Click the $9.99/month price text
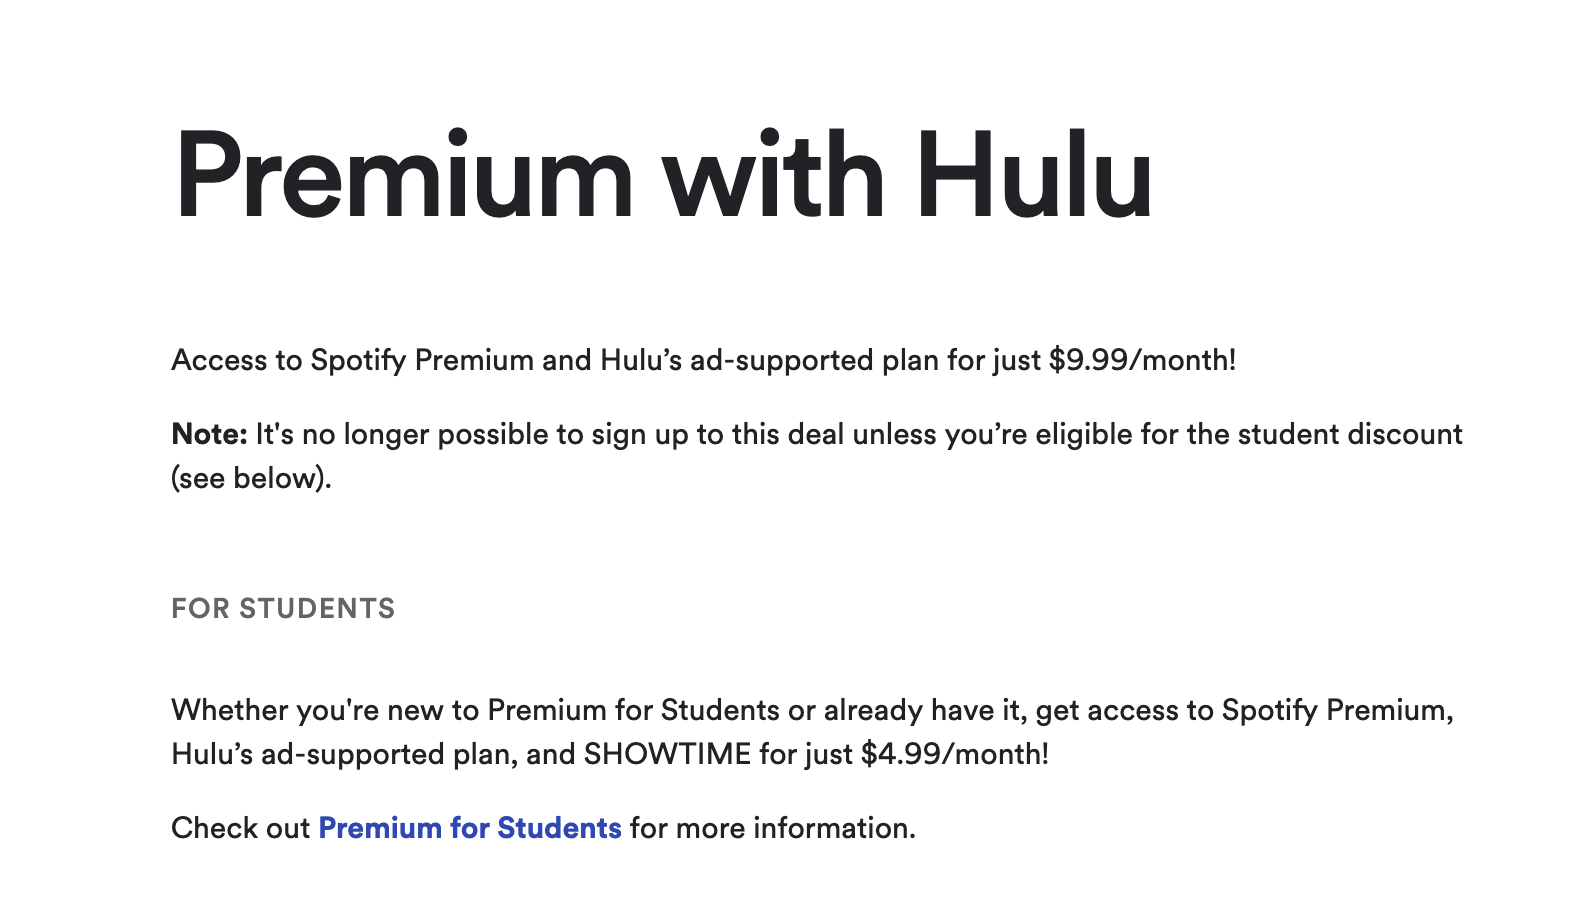This screenshot has width=1570, height=910. pyautogui.click(x=1142, y=360)
